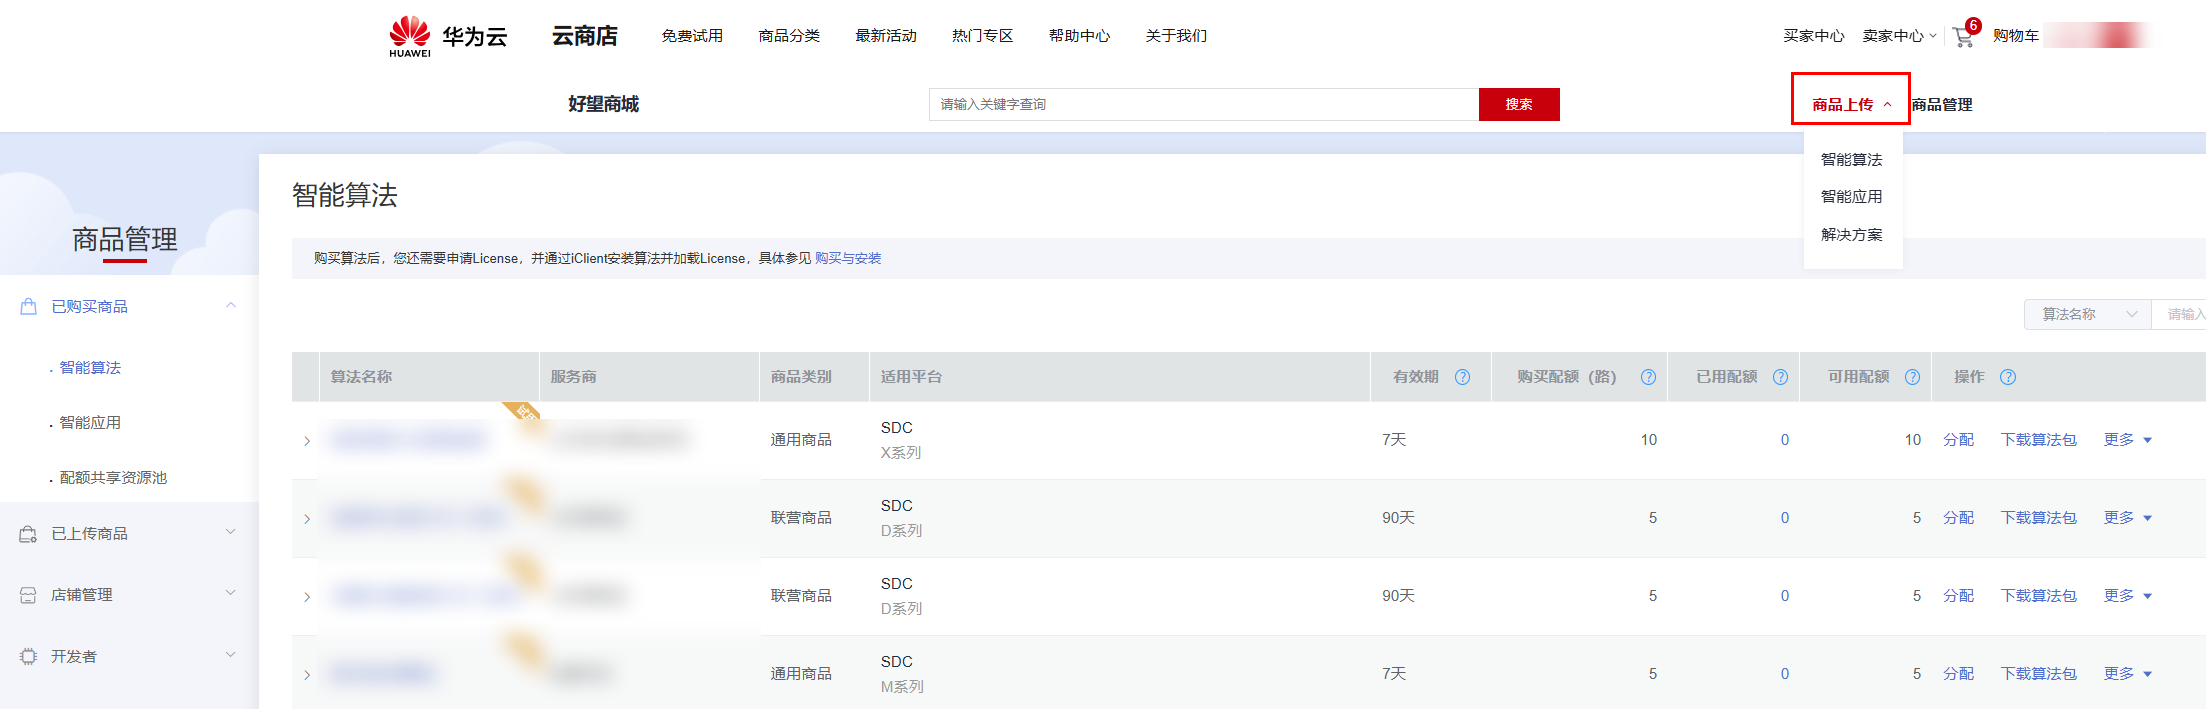The height and width of the screenshot is (709, 2206).
Task: Expand 已上传商品 sidebar section
Action: pos(230,532)
